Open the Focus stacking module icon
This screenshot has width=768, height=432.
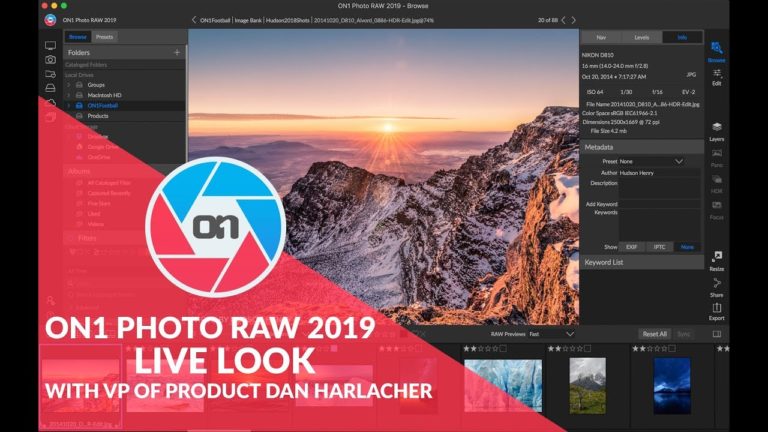[x=717, y=205]
